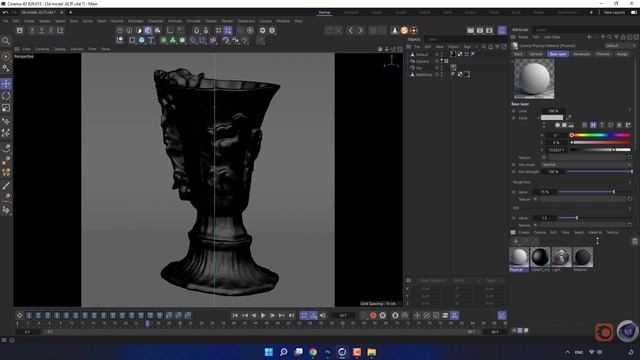Viewport: 640px width, 360px height.
Task: Toggle the Mix strength animation dot
Action: (x=514, y=172)
